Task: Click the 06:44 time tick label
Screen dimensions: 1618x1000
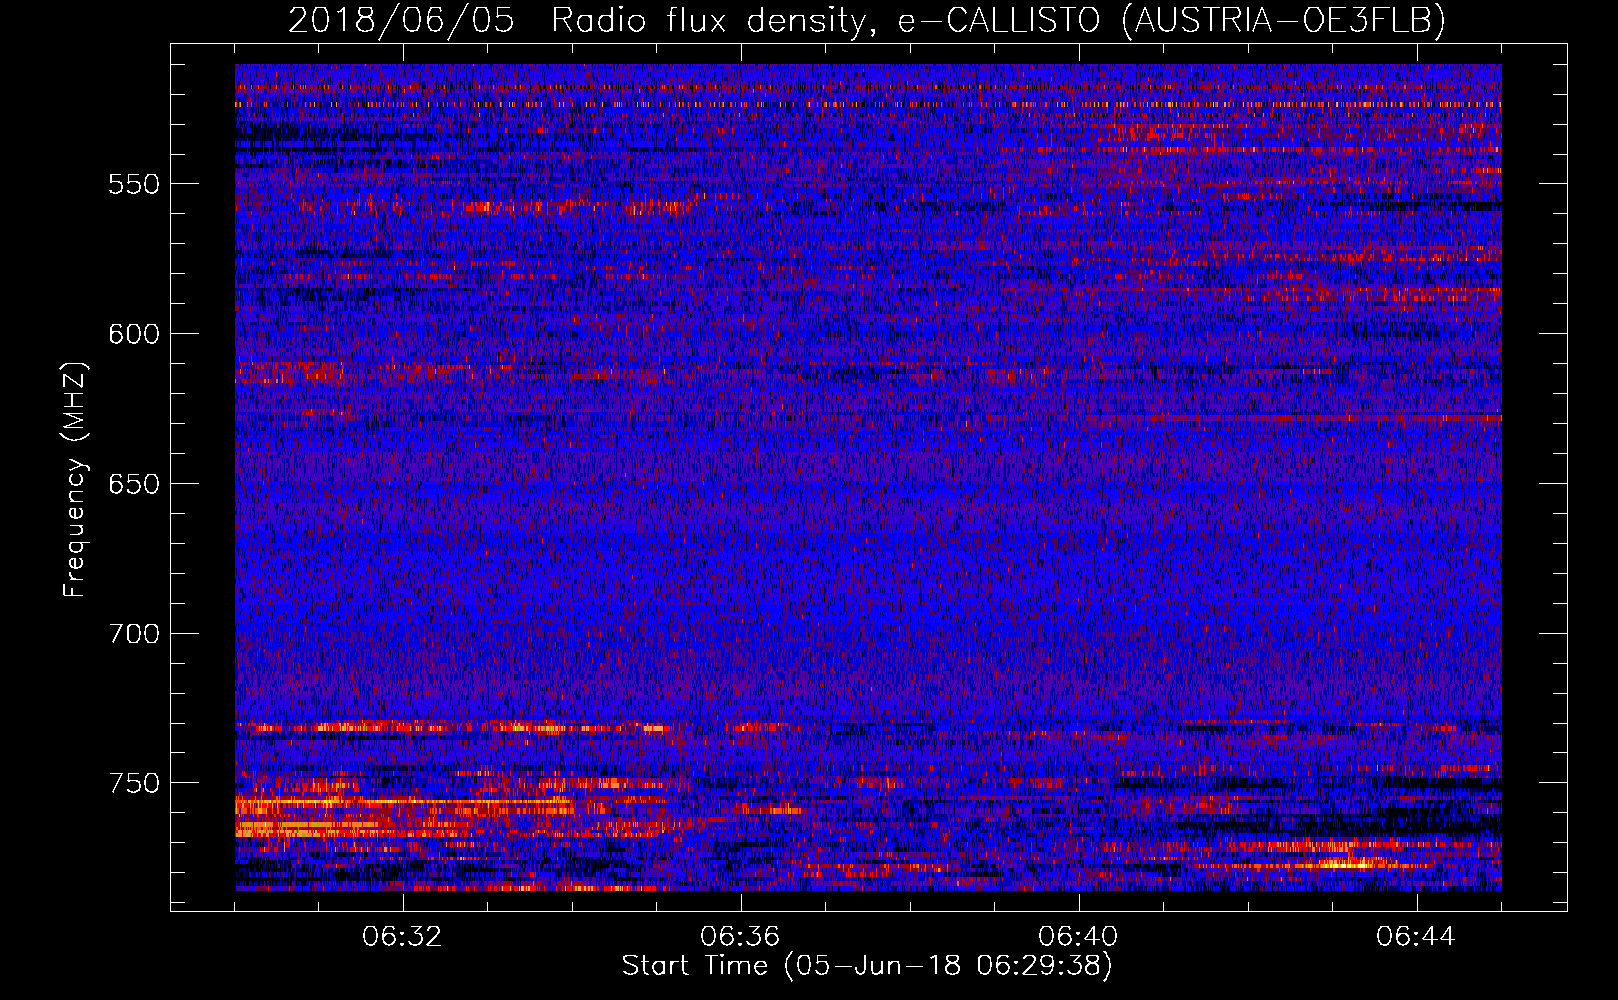Action: coord(1417,937)
